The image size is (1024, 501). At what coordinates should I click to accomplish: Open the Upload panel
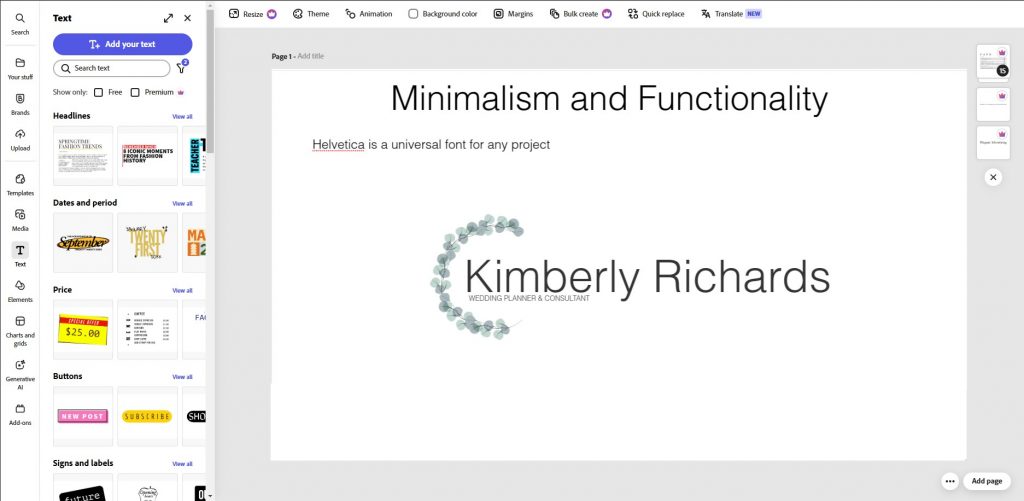[x=20, y=139]
